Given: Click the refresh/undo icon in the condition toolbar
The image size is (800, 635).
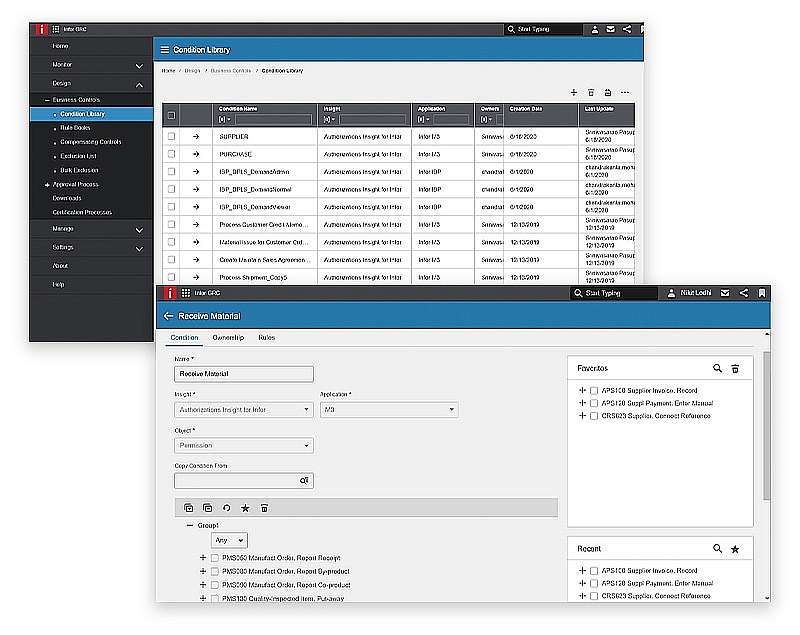Looking at the screenshot, I should point(227,508).
